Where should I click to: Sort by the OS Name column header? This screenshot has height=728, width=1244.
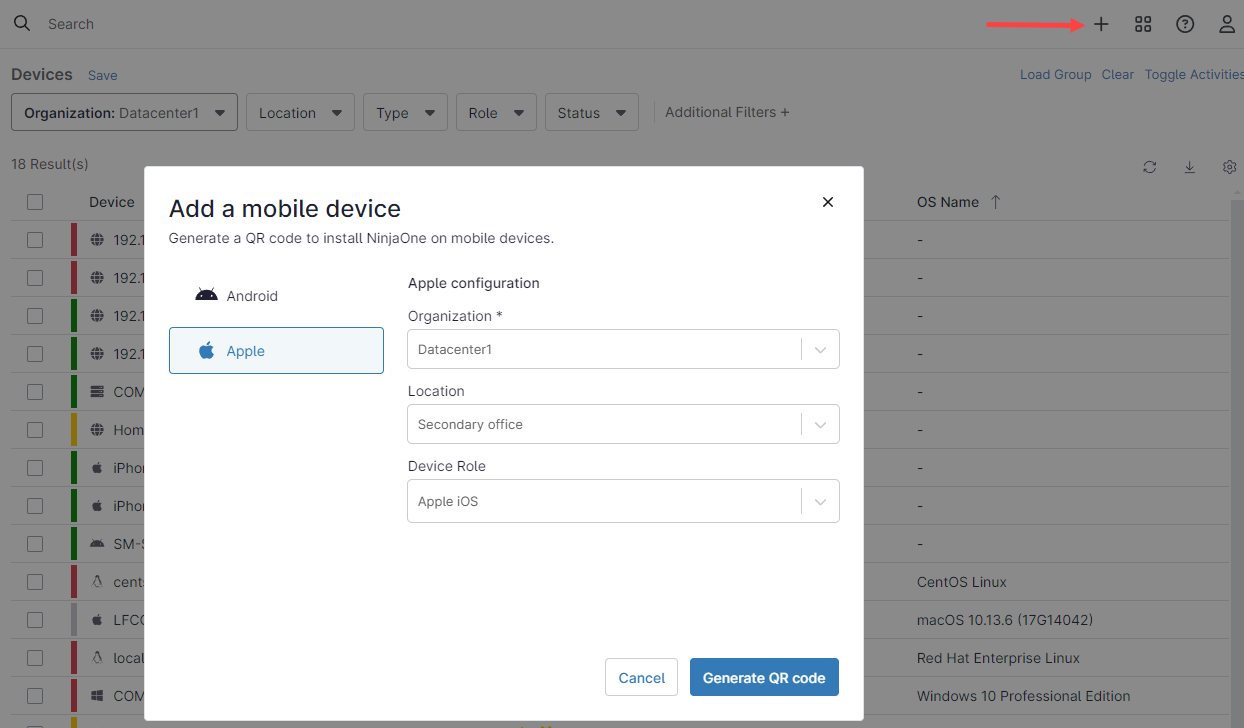point(948,202)
